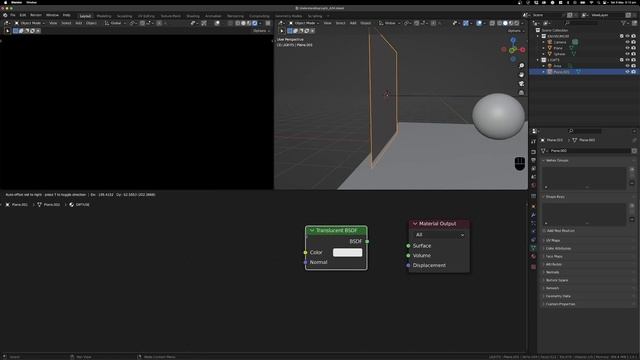Screen dimensions: 640x360
Task: Click the mesh name field Plane.002
Action: click(x=589, y=151)
